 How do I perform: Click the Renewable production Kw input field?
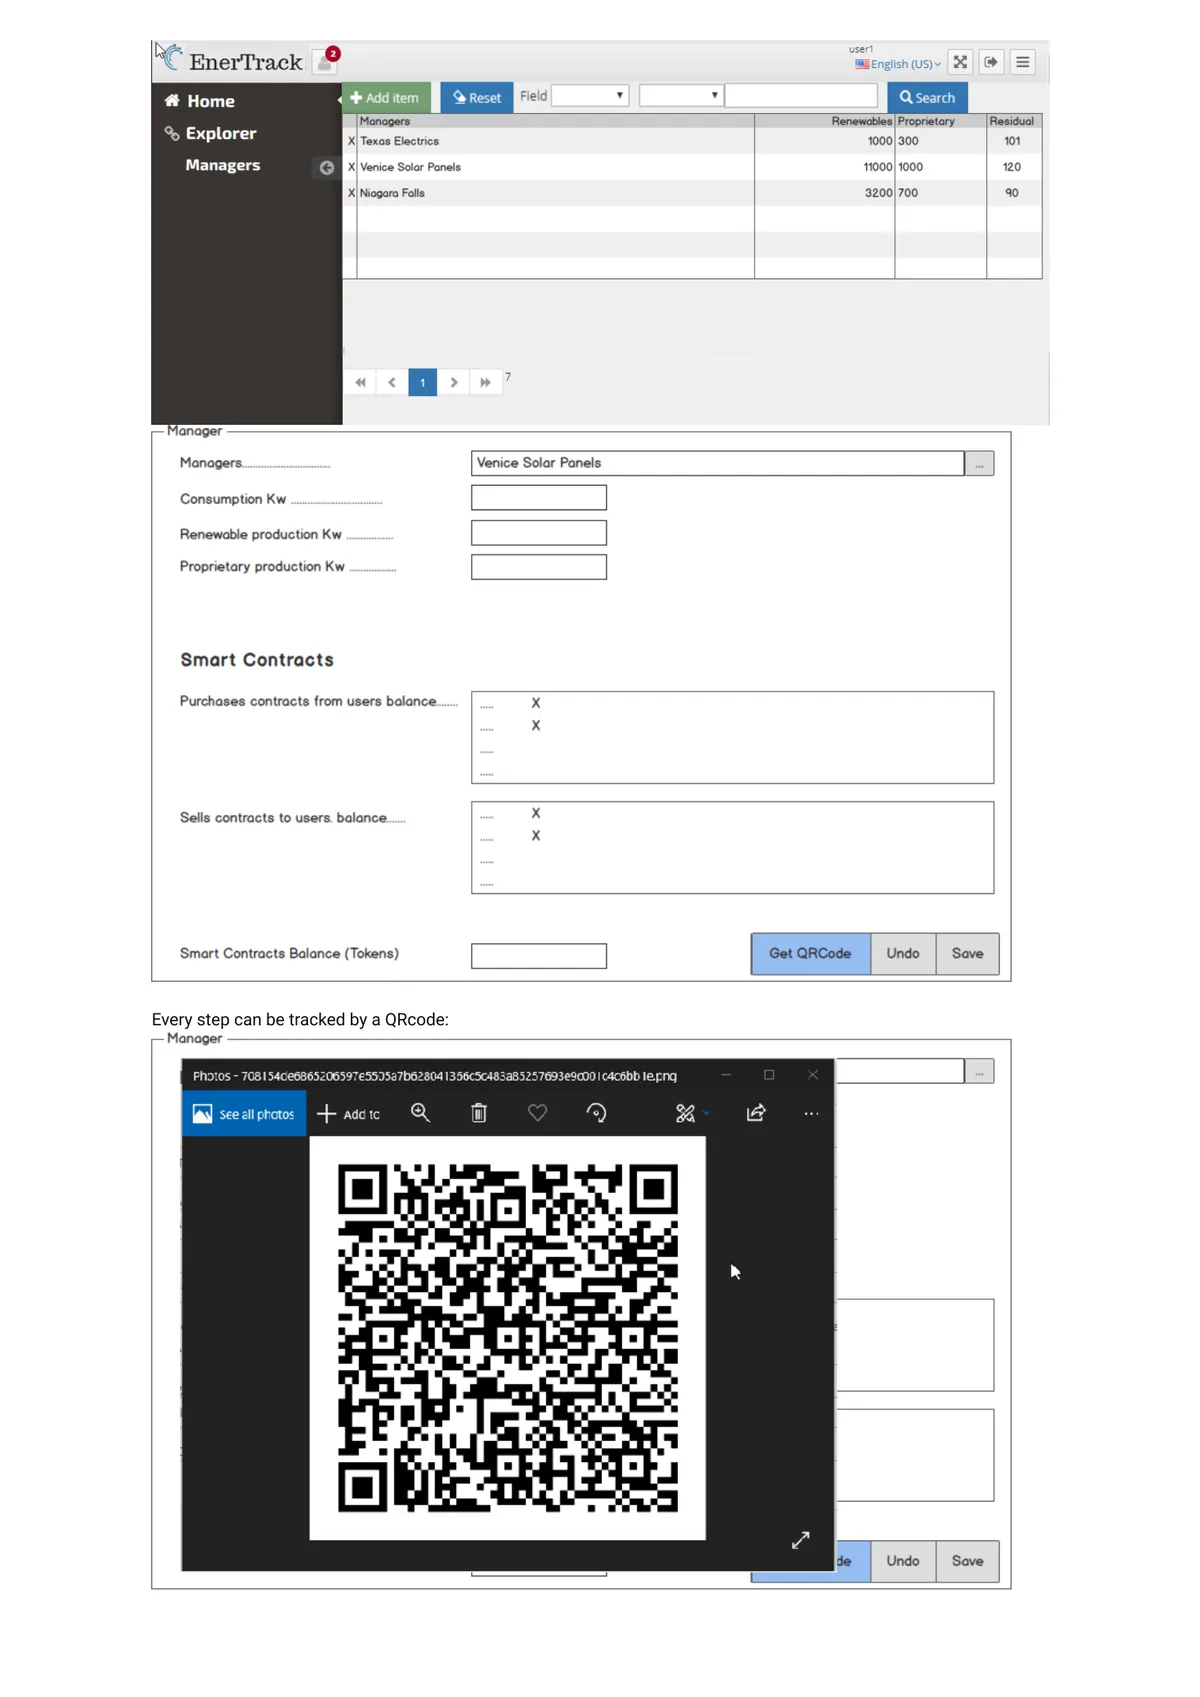(x=539, y=533)
